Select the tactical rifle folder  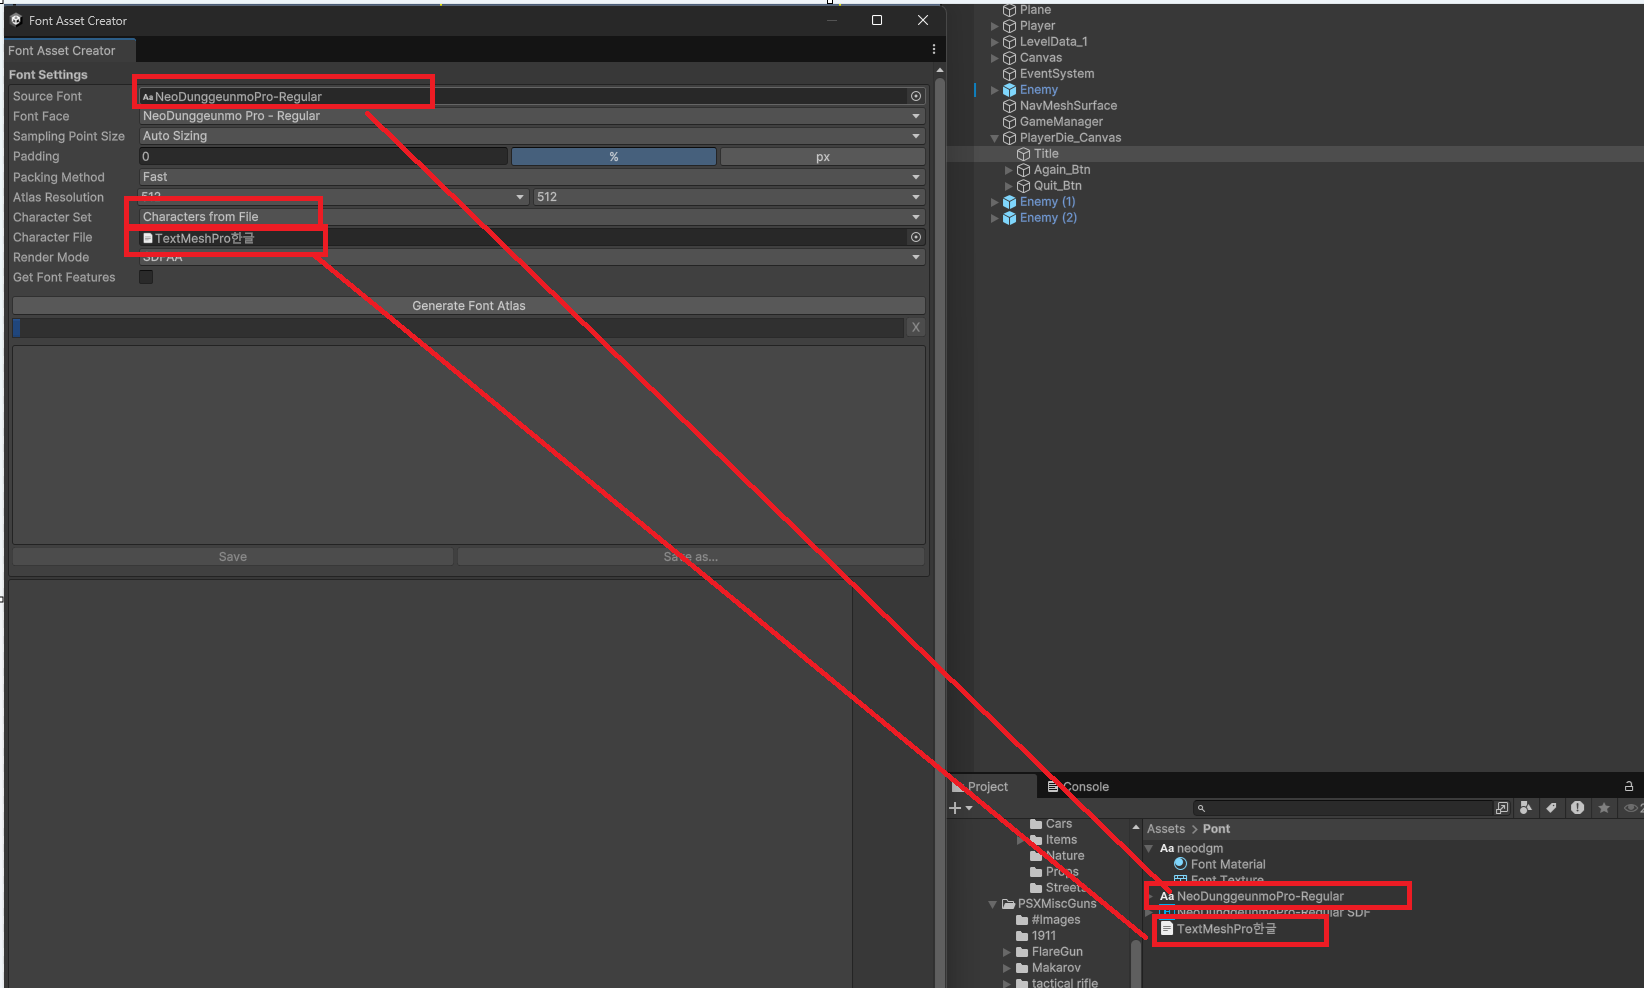coord(1064,983)
